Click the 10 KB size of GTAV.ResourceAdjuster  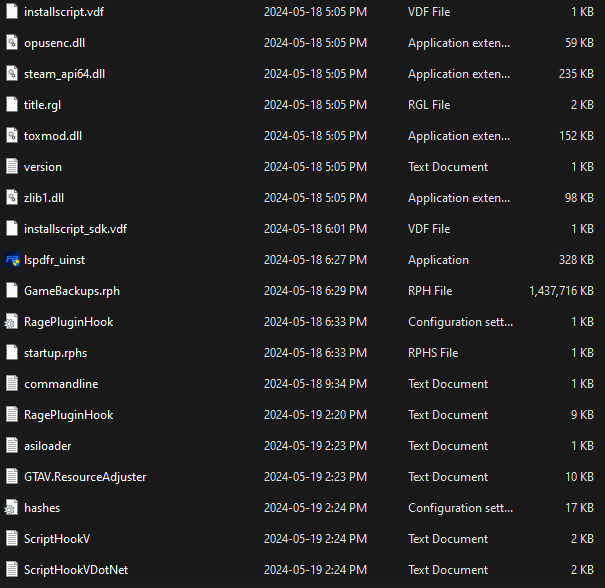(580, 477)
